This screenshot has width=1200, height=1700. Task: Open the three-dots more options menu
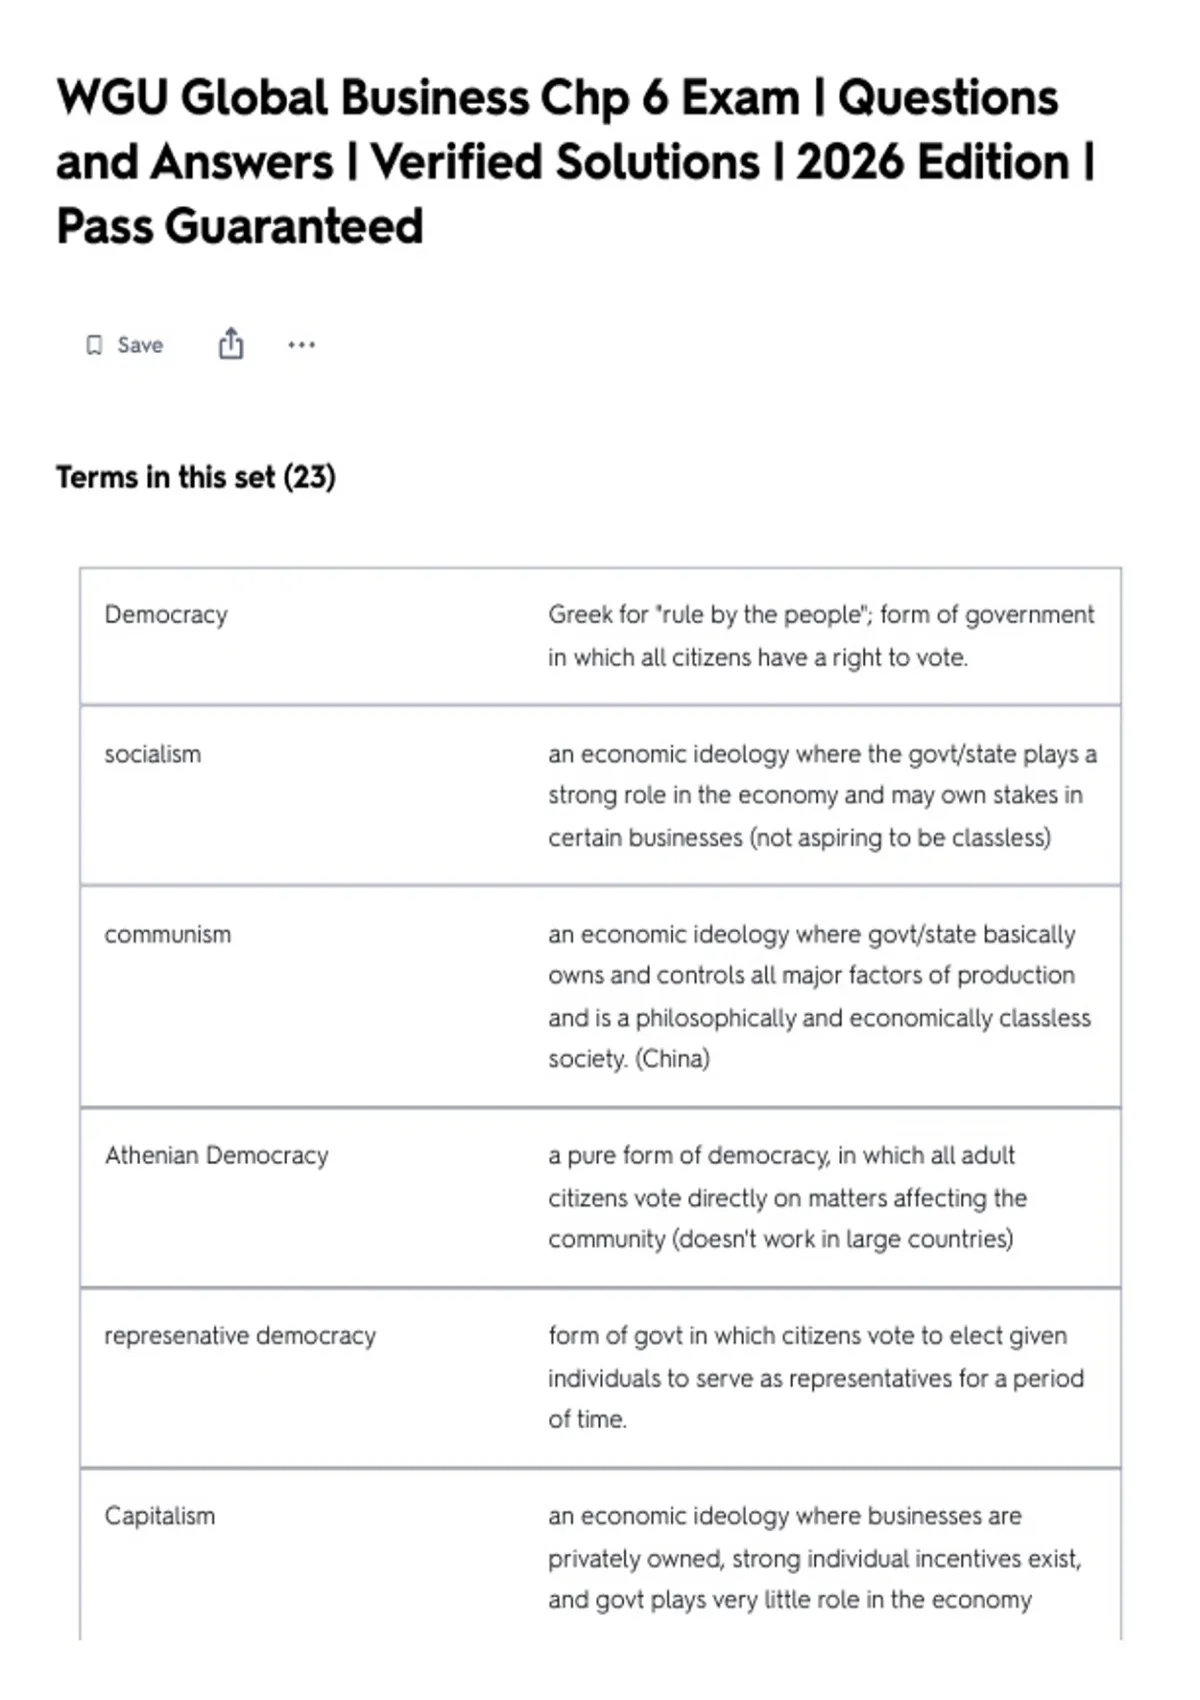click(301, 345)
